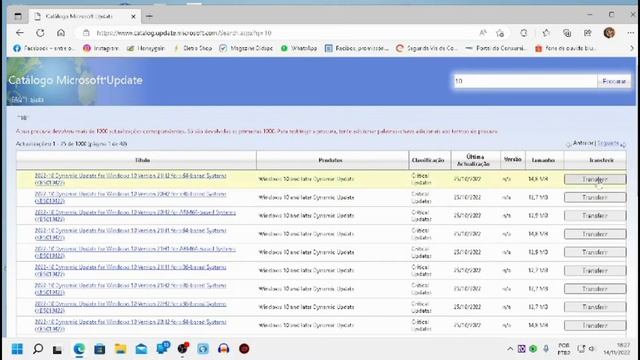Open the headphones app on the taskbar
The image size is (640, 360).
[x=223, y=349]
